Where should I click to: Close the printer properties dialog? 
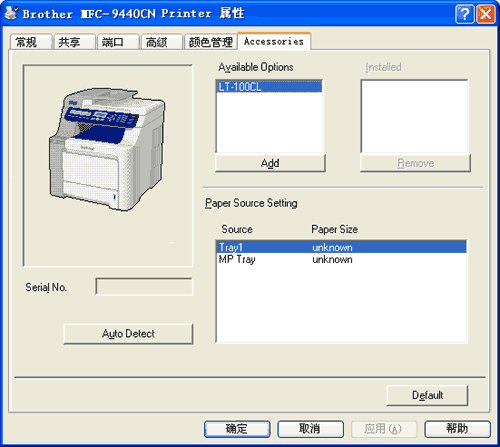tap(485, 14)
